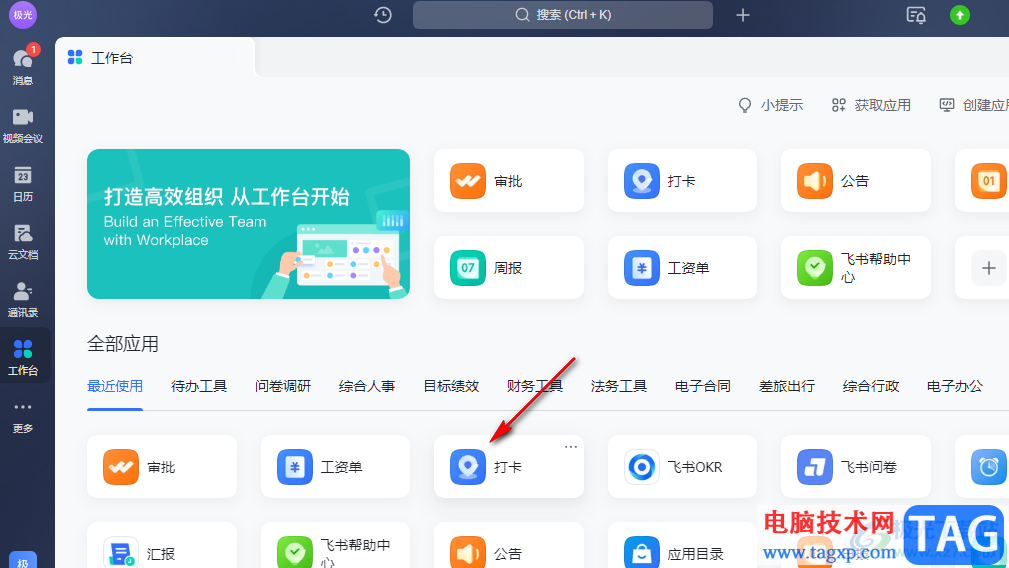Image resolution: width=1009 pixels, height=568 pixels.
Task: Open the notification panel icon in title bar
Action: click(x=916, y=15)
